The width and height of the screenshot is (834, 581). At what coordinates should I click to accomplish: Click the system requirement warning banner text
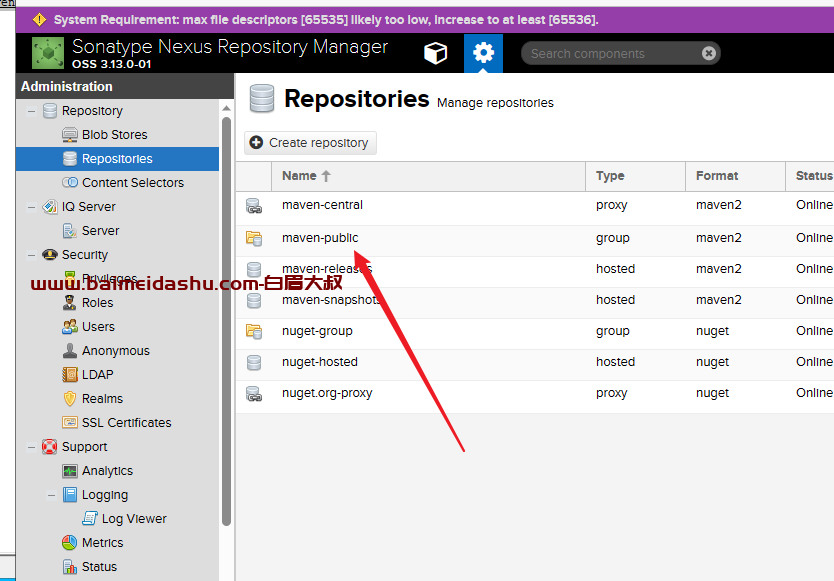pos(326,20)
